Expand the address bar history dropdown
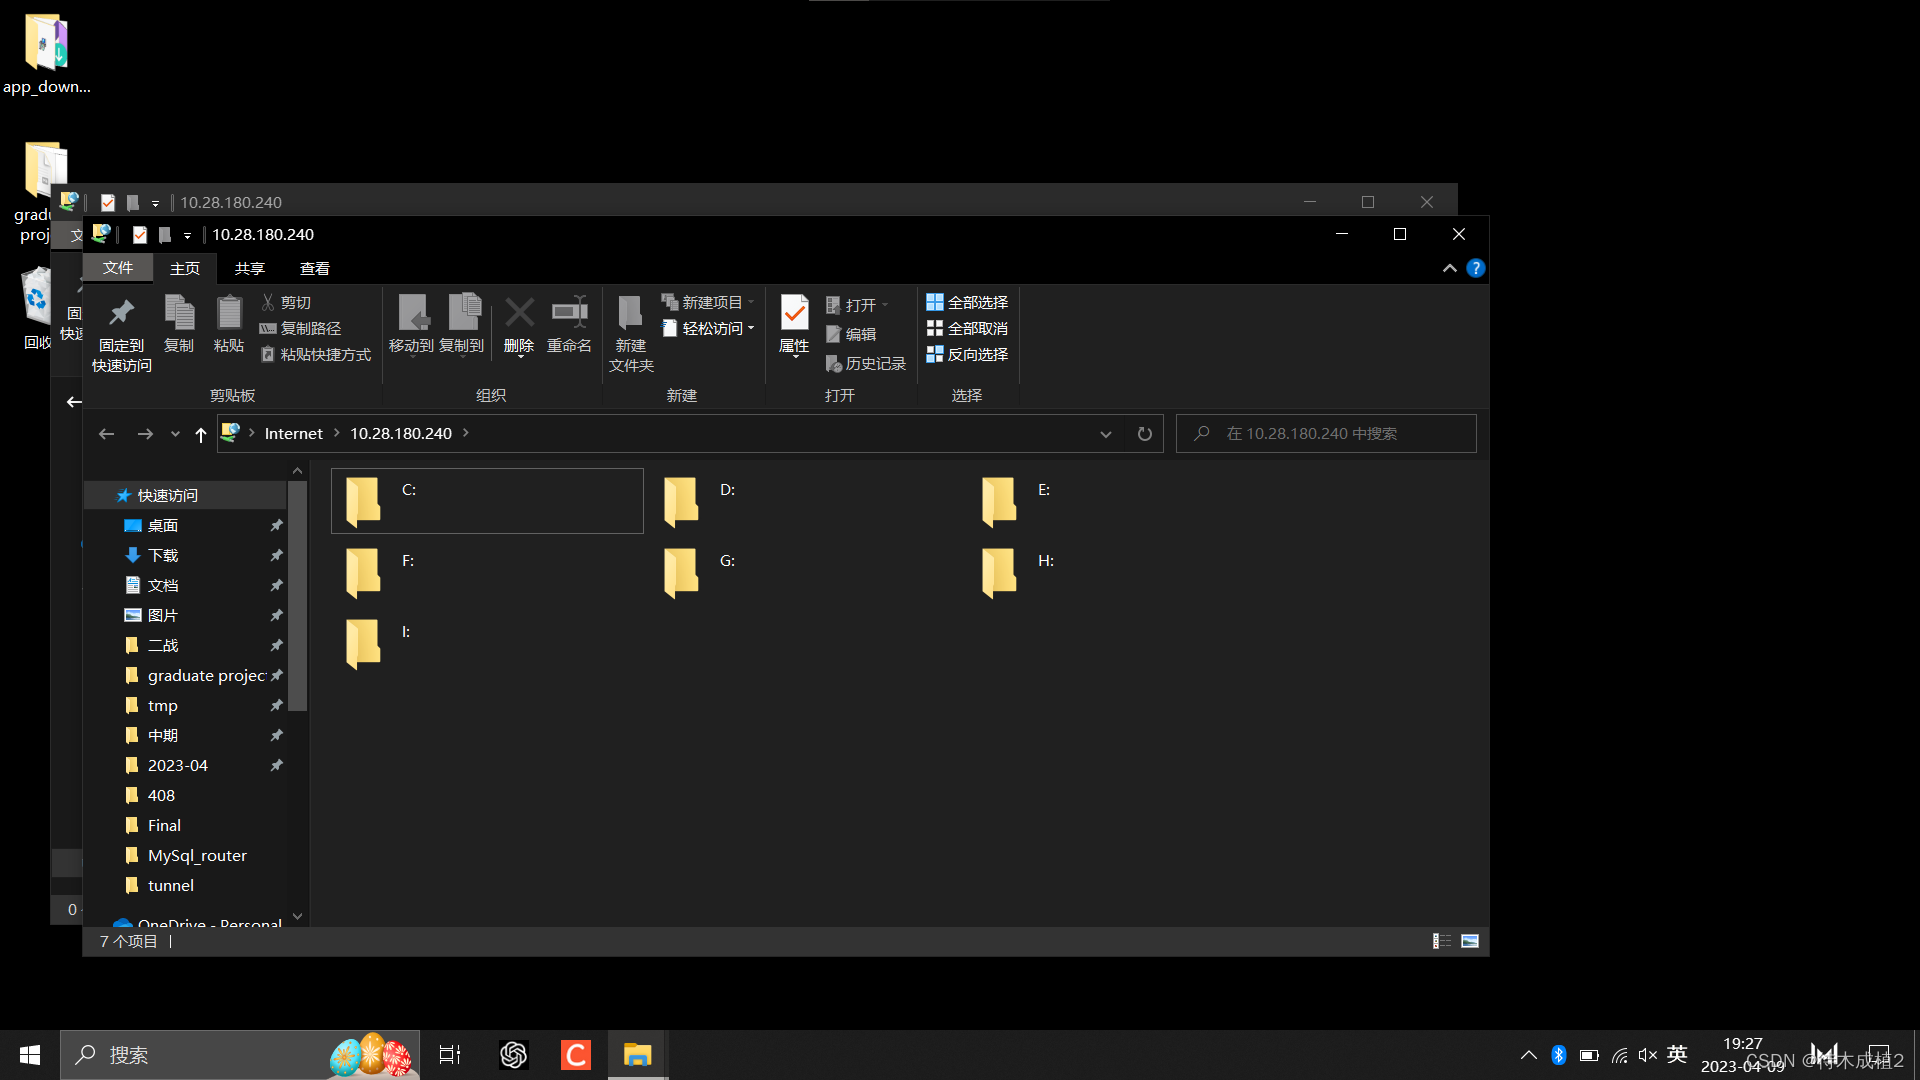The width and height of the screenshot is (1920, 1080). 1106,434
